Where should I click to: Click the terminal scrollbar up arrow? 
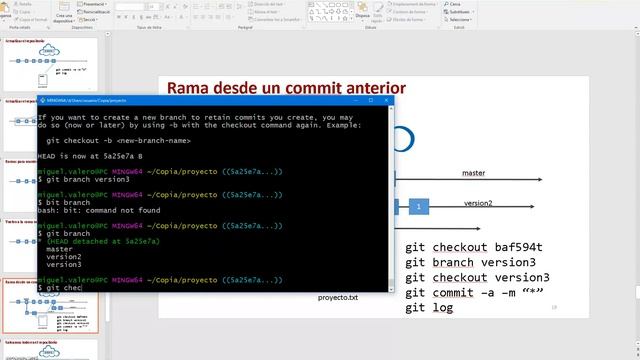point(391,109)
